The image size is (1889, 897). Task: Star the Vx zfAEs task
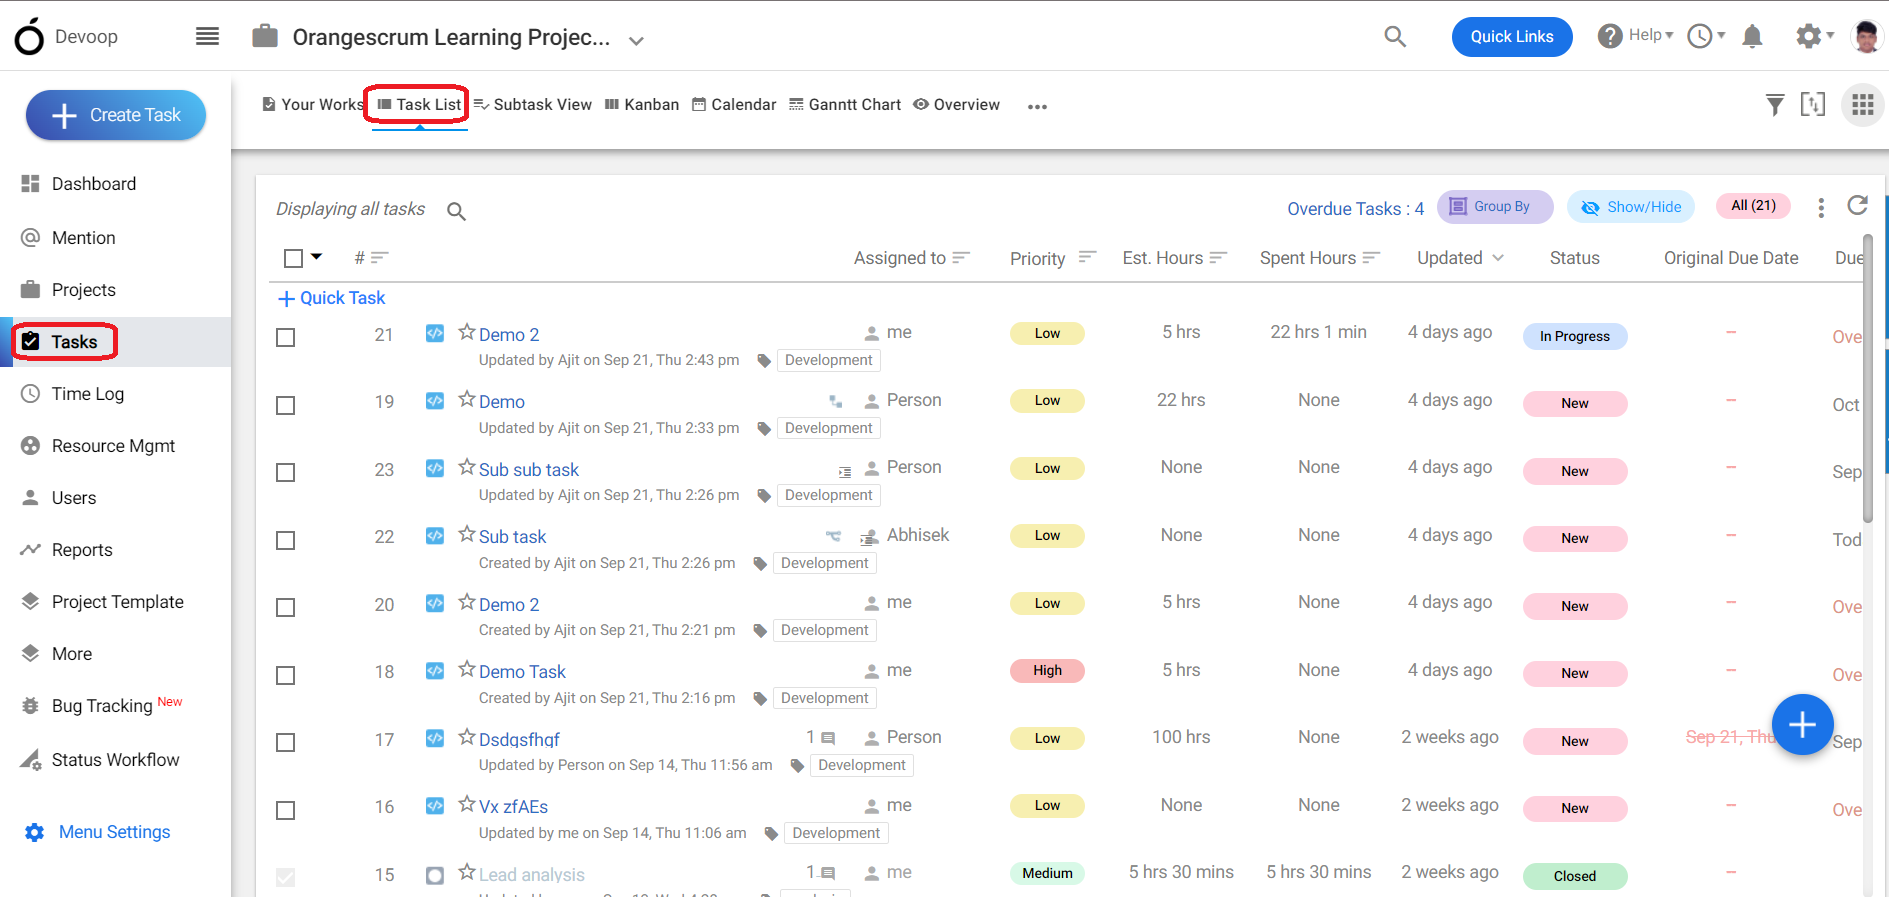tap(467, 804)
